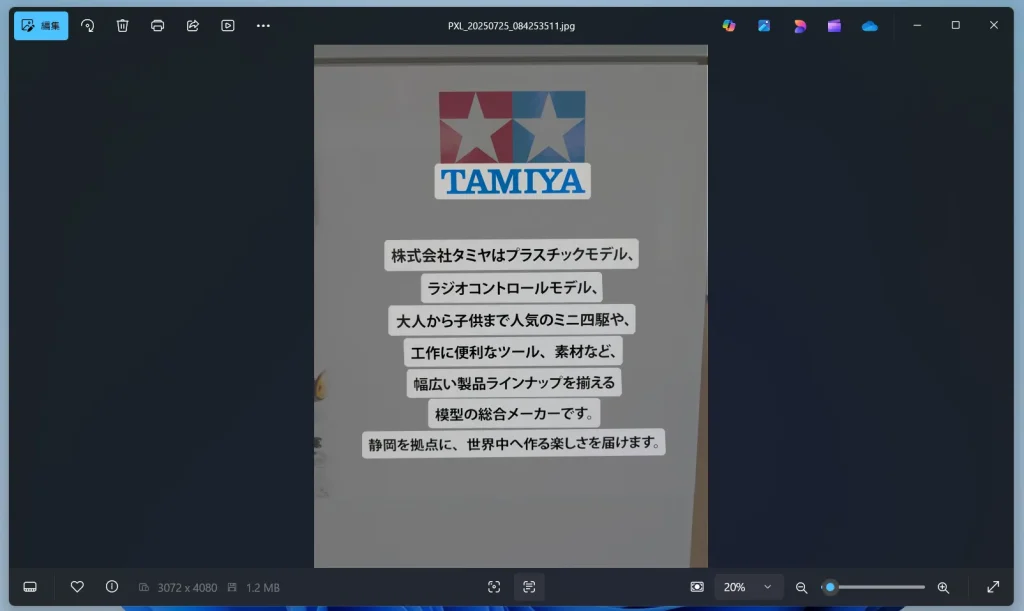Select the detected TAMIYA logo text
The height and width of the screenshot is (611, 1024).
point(513,181)
